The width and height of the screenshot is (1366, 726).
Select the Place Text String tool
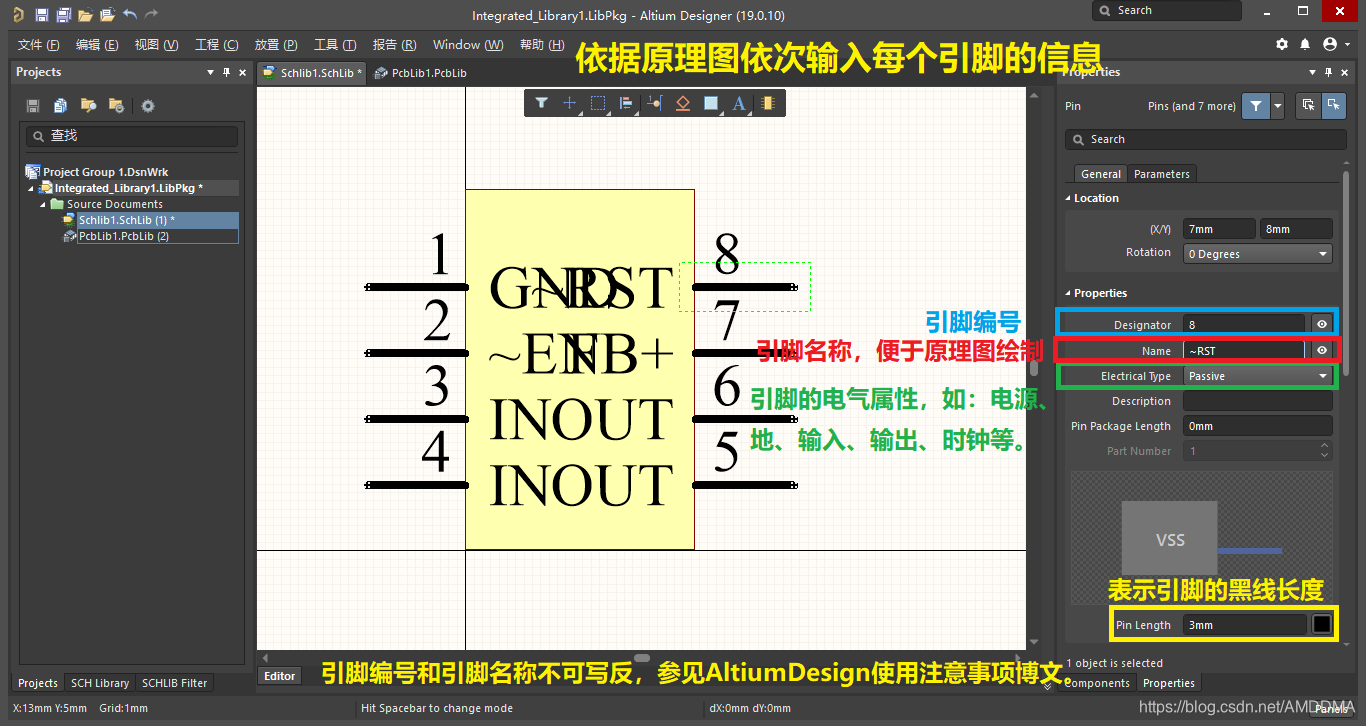[x=739, y=103]
